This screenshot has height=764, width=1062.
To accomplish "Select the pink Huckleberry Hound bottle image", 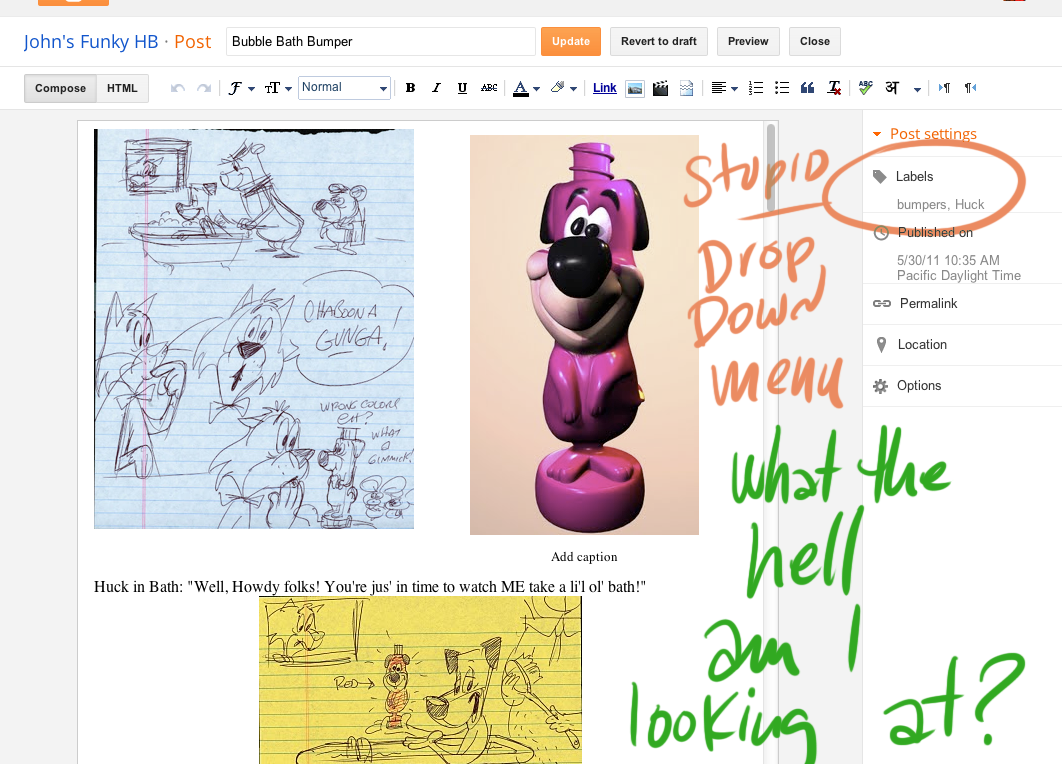I will (x=585, y=335).
